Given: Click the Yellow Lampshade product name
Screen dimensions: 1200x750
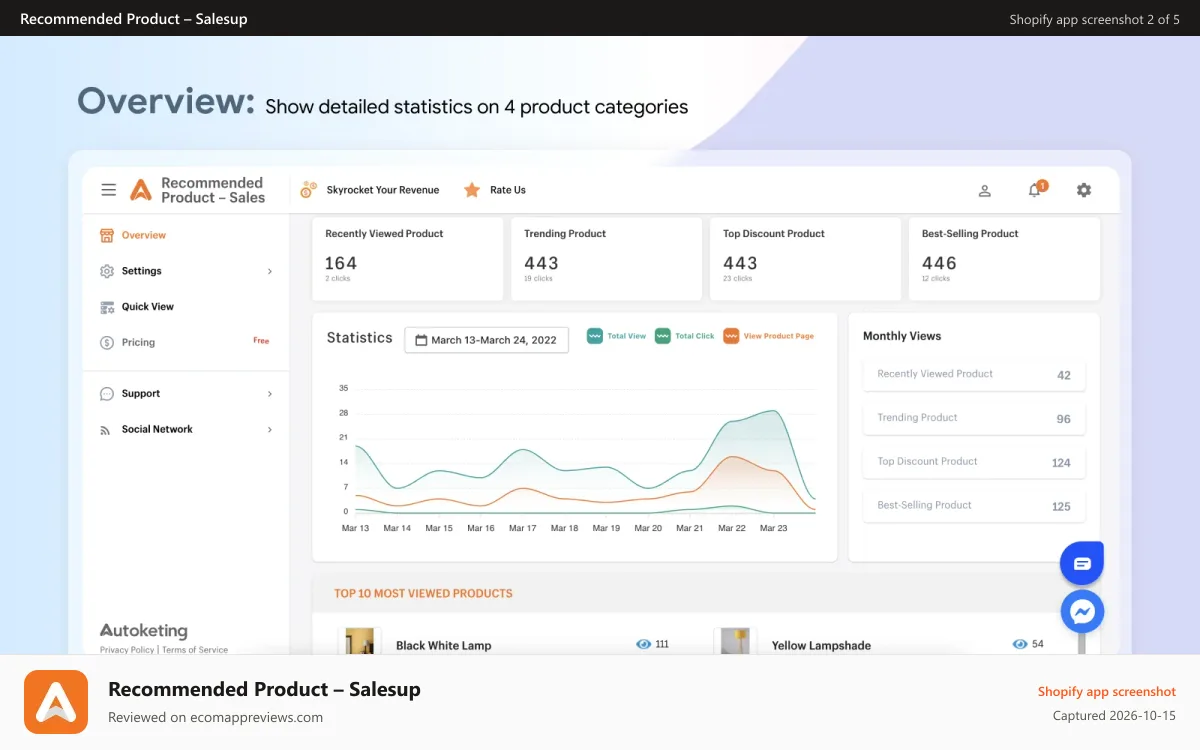Looking at the screenshot, I should pyautogui.click(x=821, y=646).
